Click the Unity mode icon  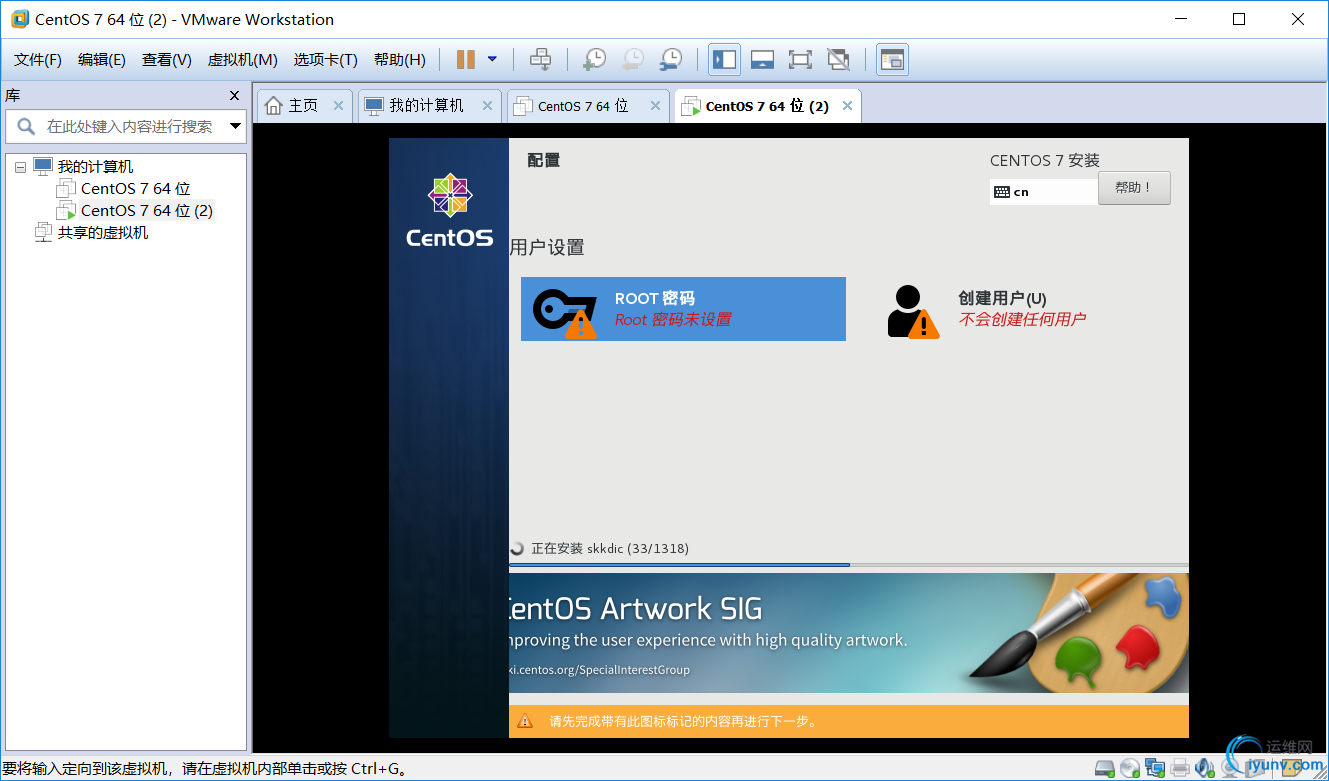838,60
